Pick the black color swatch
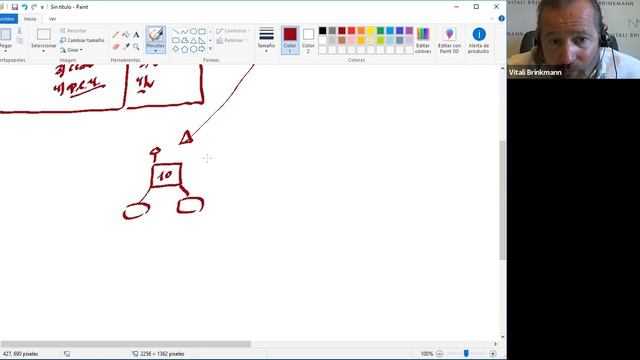 pyautogui.click(x=322, y=31)
